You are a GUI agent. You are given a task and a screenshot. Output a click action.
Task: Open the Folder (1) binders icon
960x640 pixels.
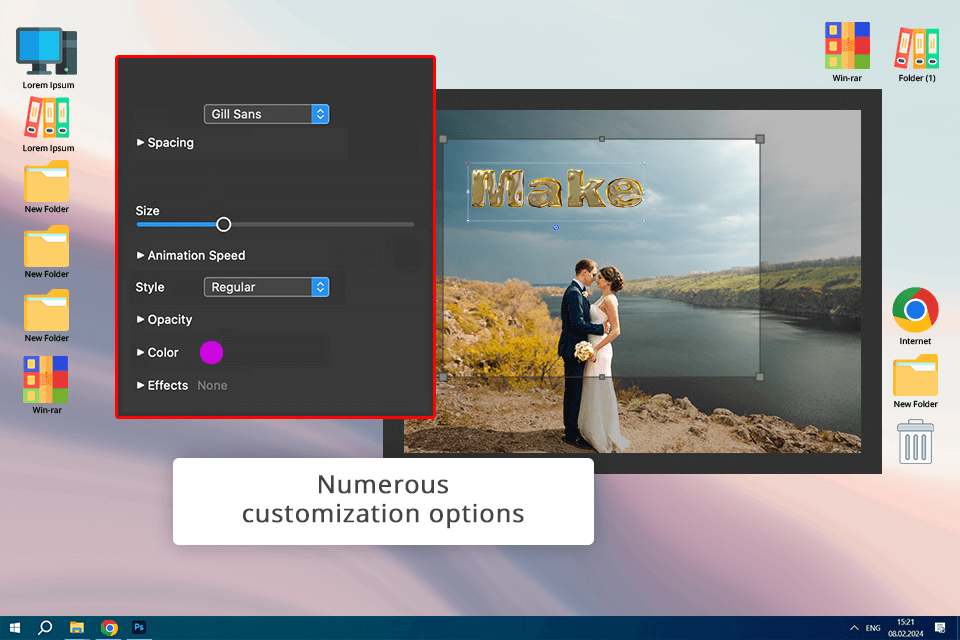pyautogui.click(x=917, y=54)
